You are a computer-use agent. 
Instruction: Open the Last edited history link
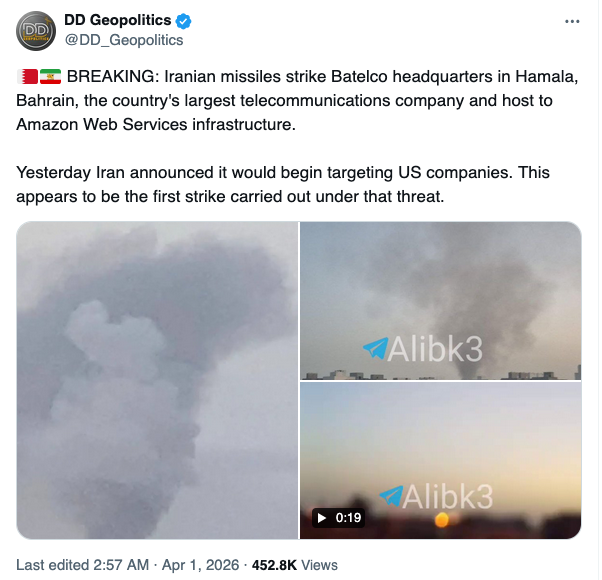point(83,565)
